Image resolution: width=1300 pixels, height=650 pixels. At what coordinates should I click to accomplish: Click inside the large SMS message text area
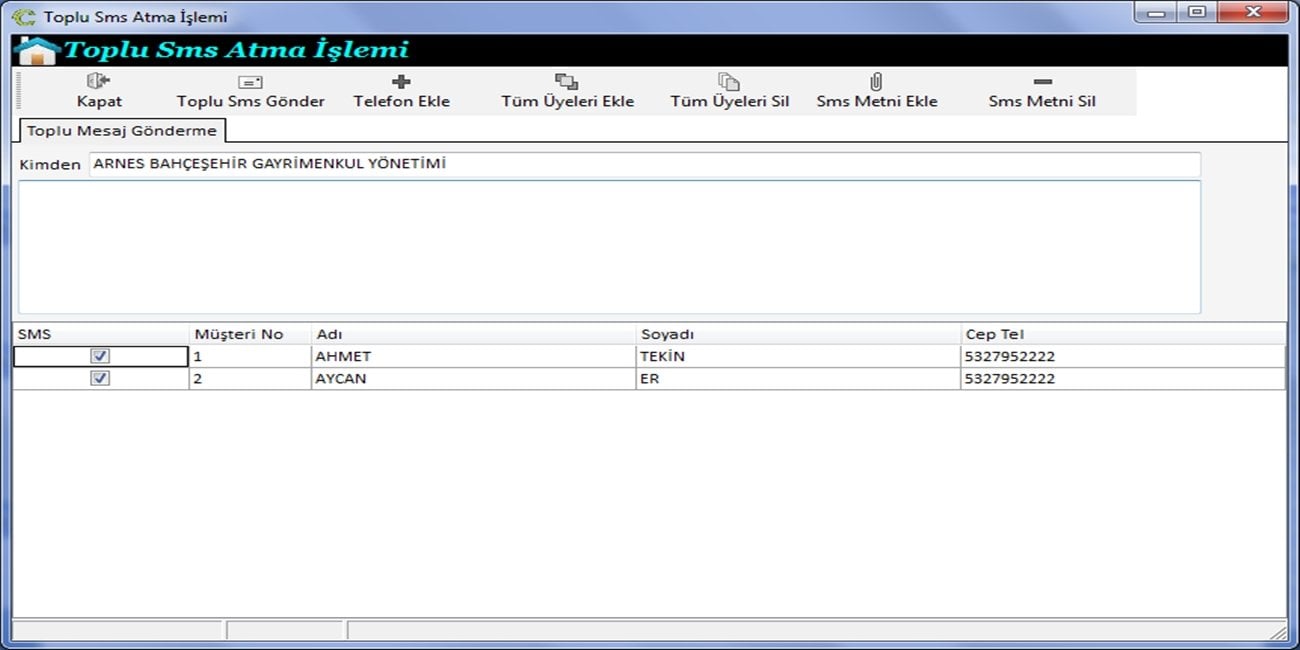pyautogui.click(x=609, y=247)
